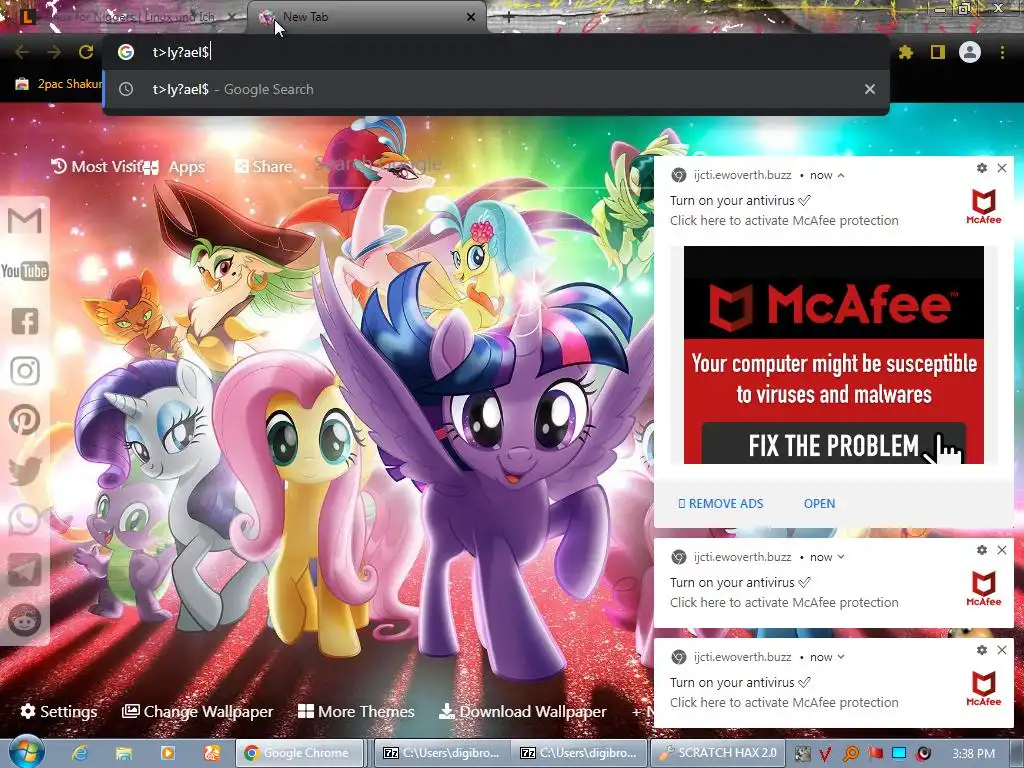Remove the t>ly?ael$ search suggestion
The height and width of the screenshot is (768, 1024).
pyautogui.click(x=870, y=89)
